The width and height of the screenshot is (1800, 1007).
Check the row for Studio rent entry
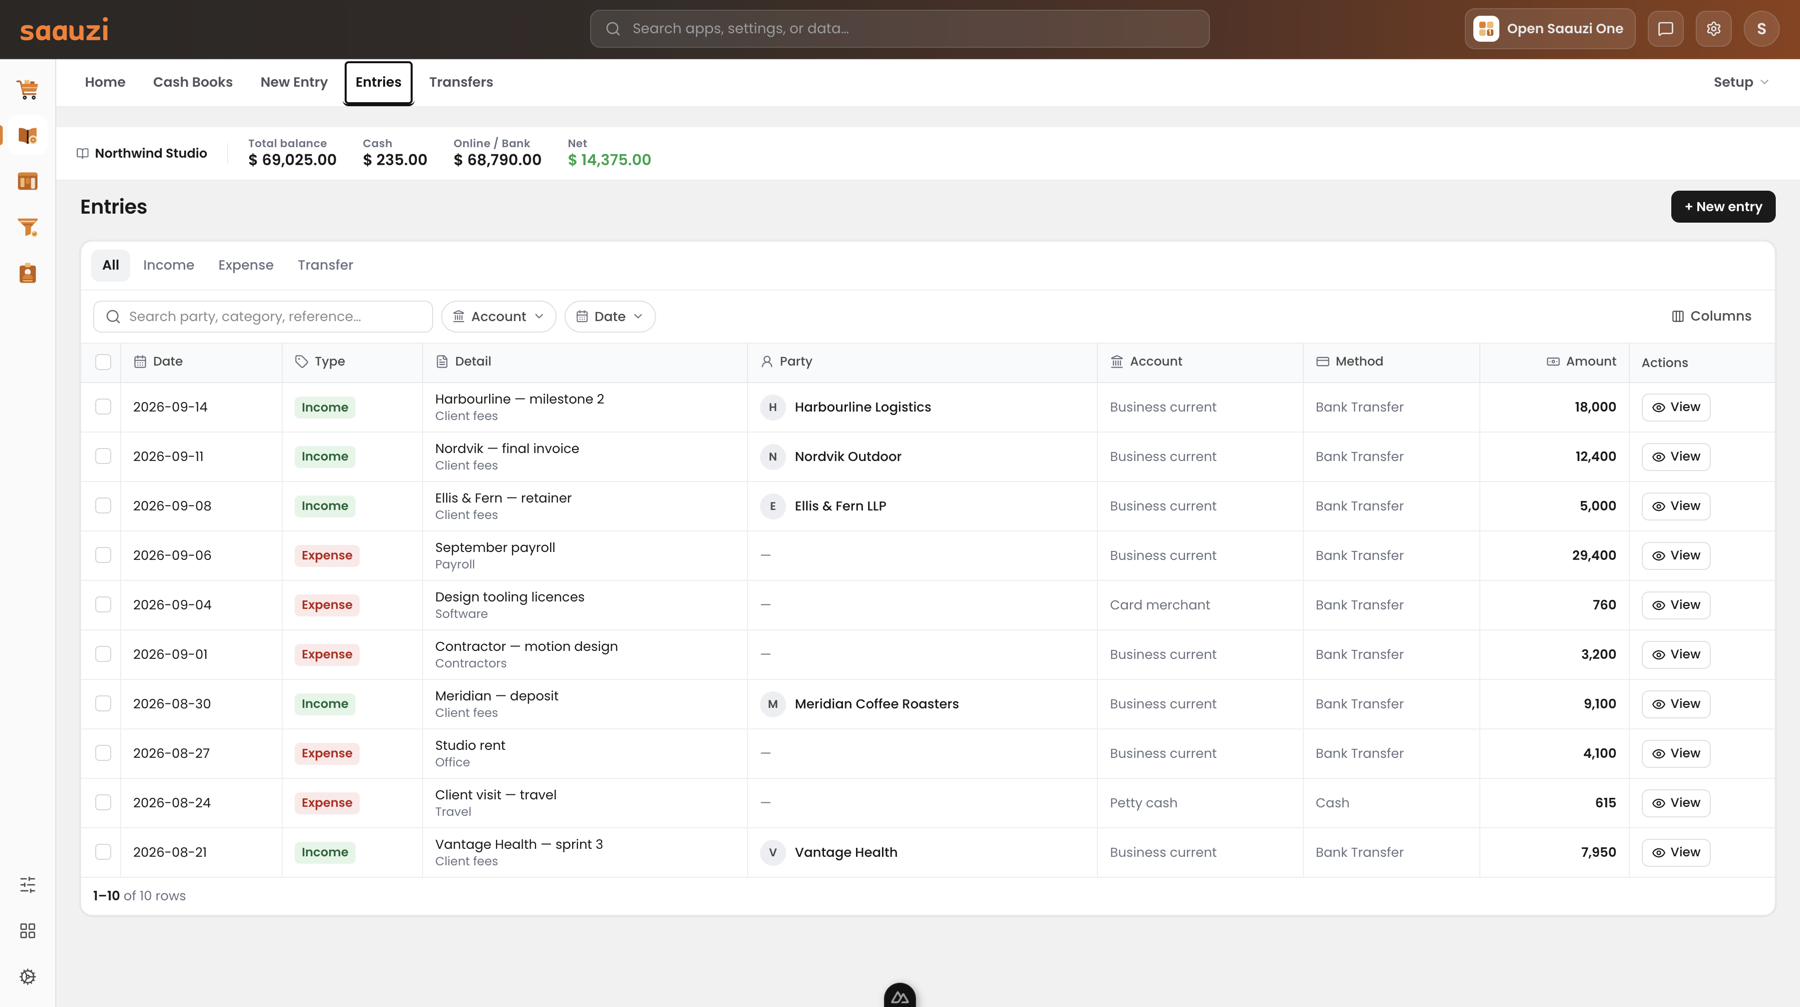103,753
